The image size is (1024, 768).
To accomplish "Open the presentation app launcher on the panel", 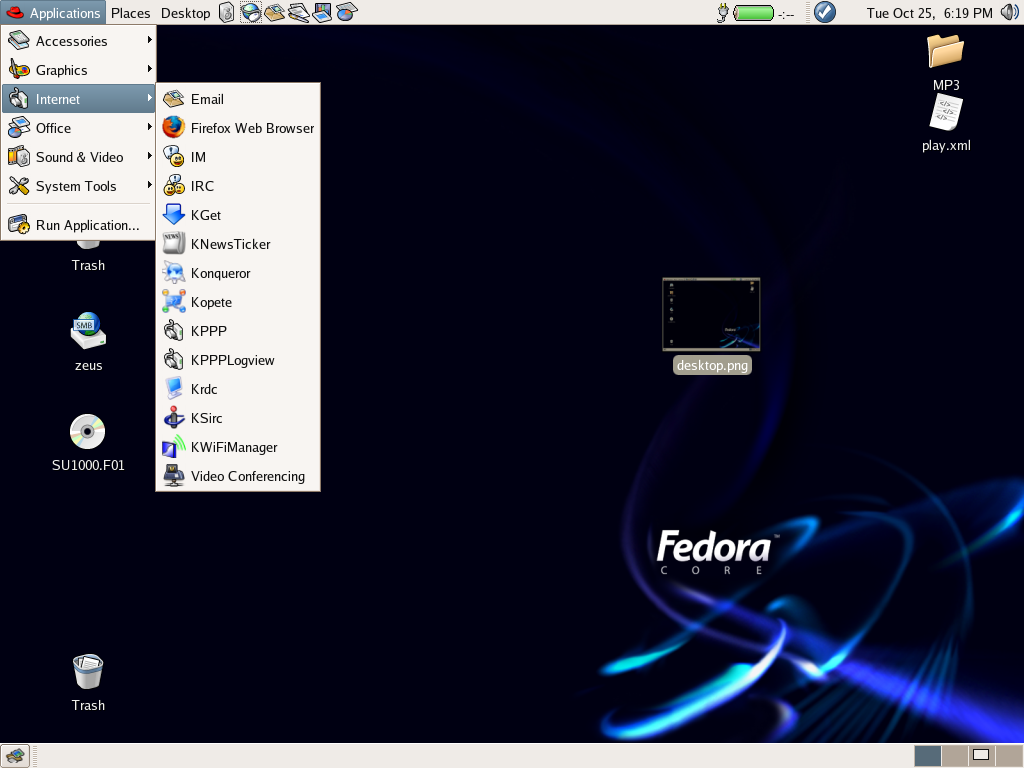I will (322, 12).
